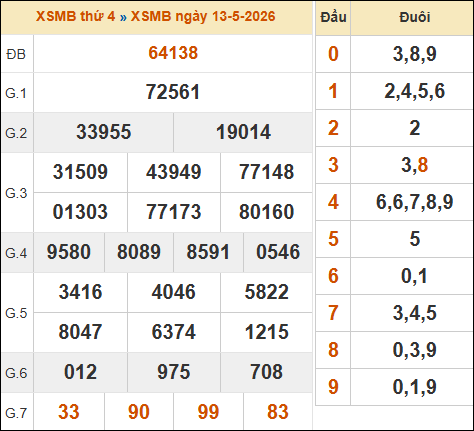Click the Đuôi column header

415,17
